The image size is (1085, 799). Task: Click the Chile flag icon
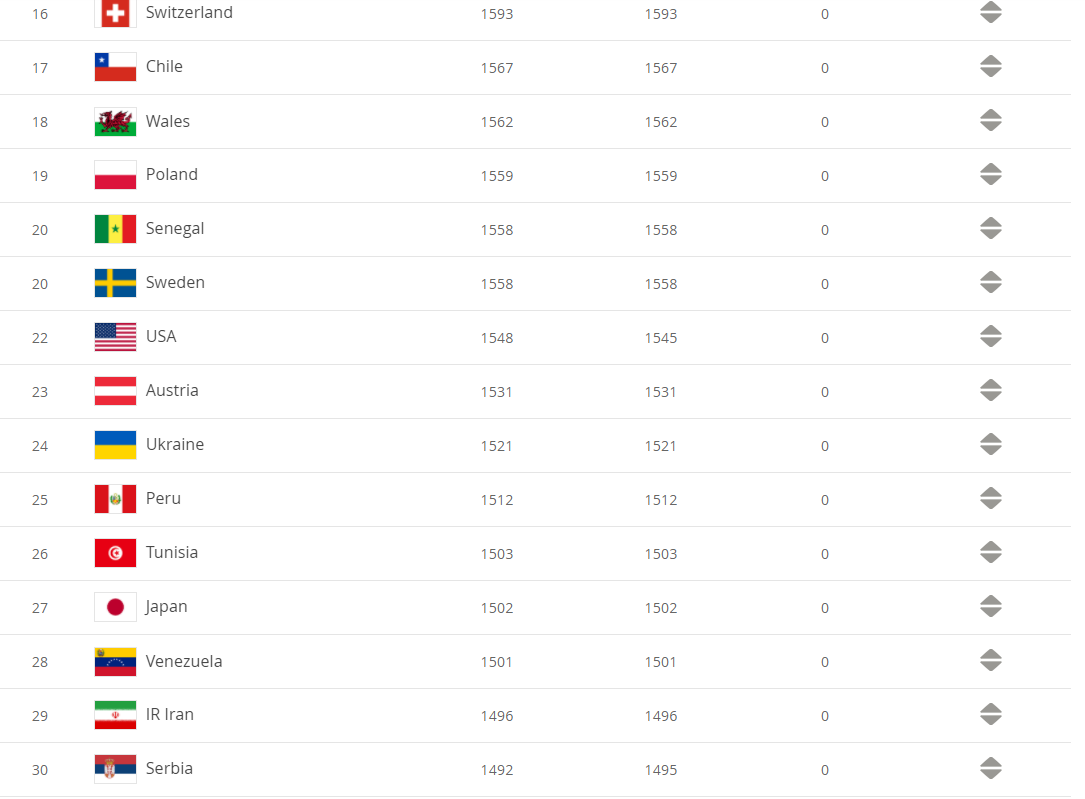point(114,66)
